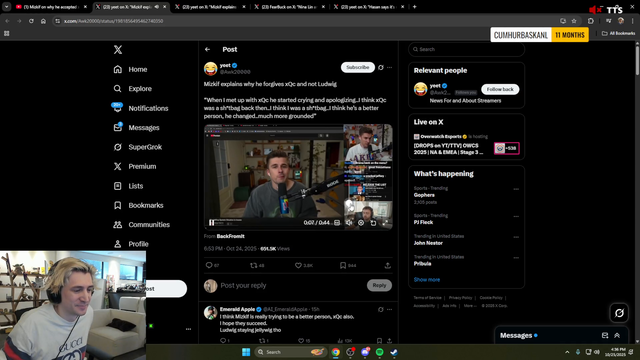This screenshot has width=640, height=360.
Task: Bookmark this page with star icon
Action: click(x=574, y=21)
